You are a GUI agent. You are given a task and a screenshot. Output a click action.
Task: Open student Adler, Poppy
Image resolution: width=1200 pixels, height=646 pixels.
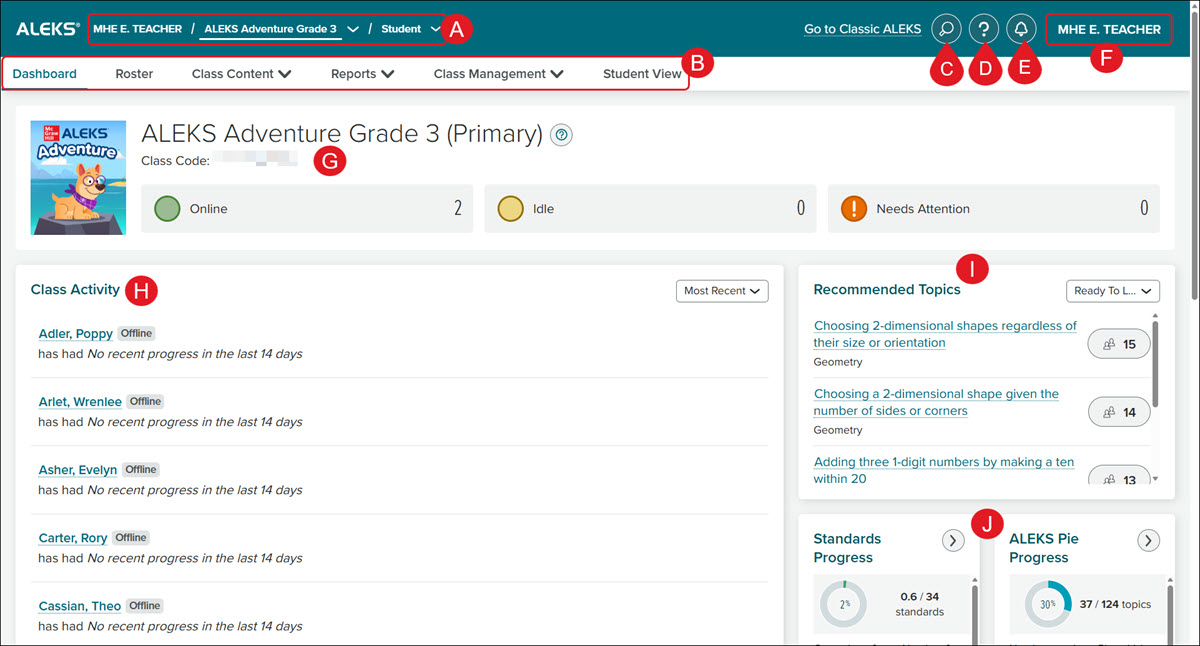(x=75, y=334)
